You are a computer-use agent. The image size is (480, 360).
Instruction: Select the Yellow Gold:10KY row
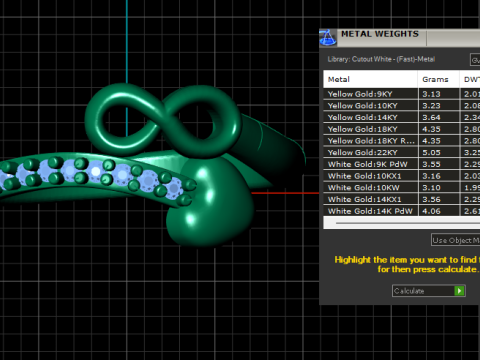point(402,106)
